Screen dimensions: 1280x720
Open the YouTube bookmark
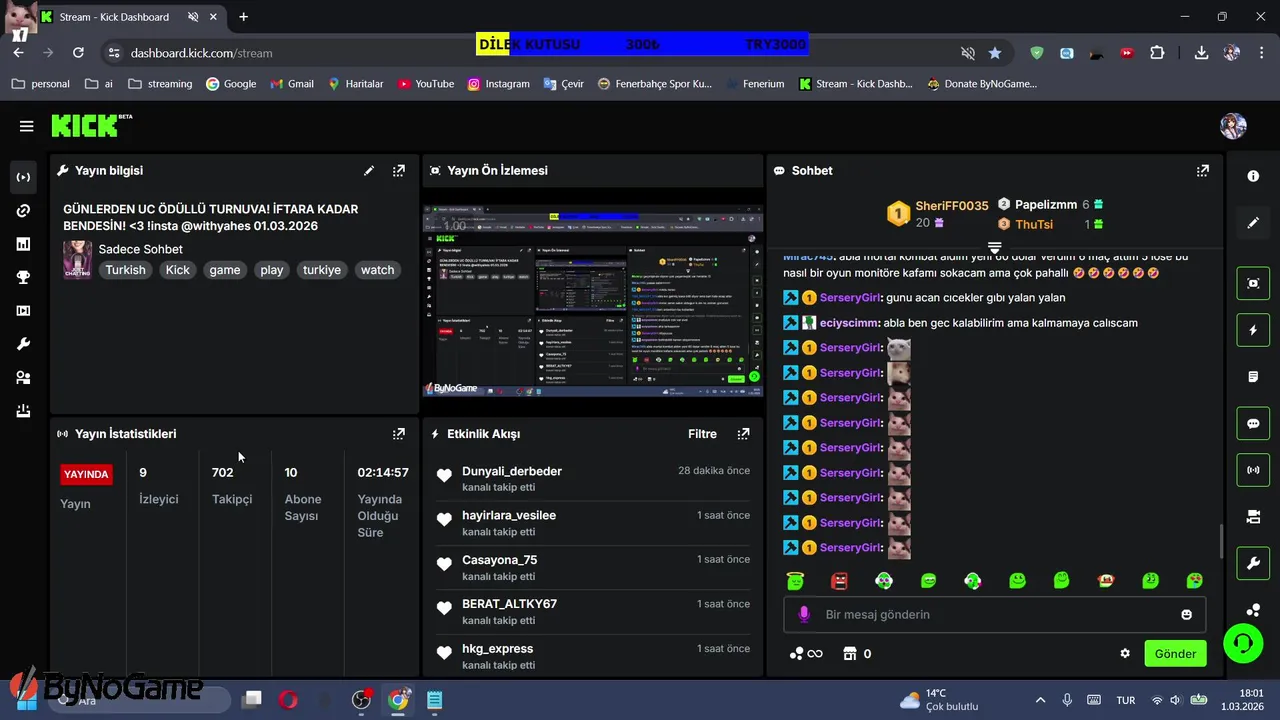[425, 84]
